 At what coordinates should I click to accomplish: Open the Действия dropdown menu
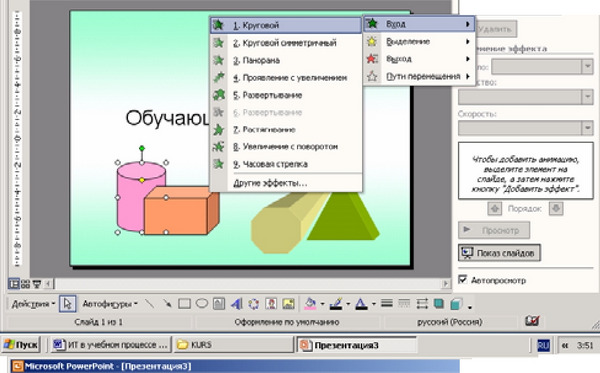click(33, 304)
